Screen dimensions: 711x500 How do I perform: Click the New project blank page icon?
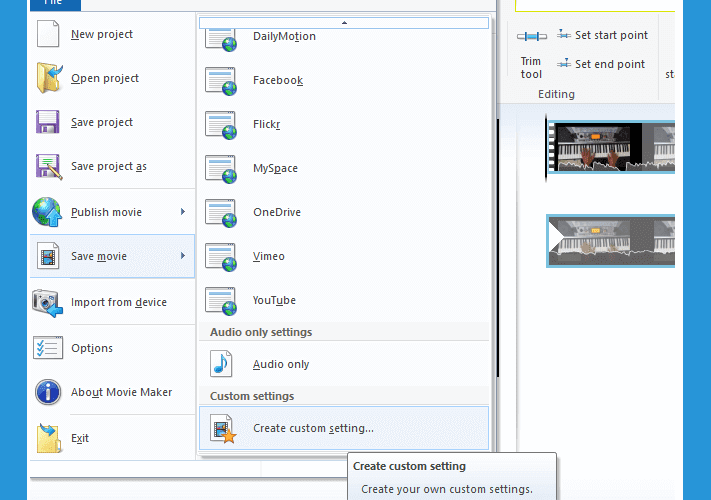(48, 34)
